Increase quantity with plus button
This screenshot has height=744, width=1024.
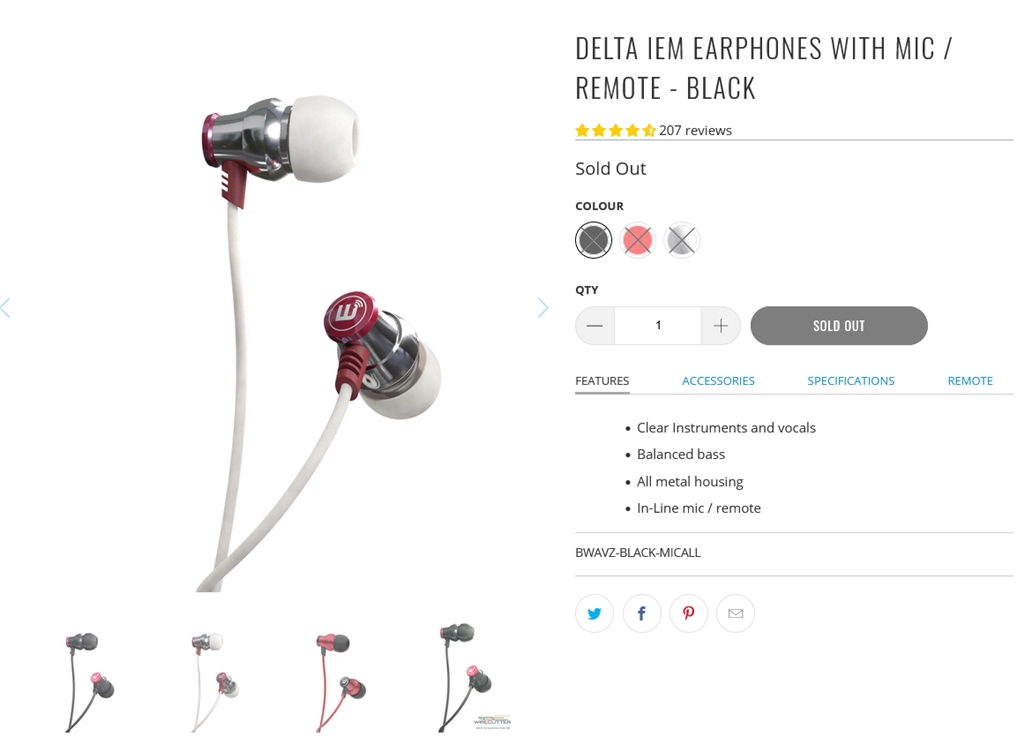[721, 325]
